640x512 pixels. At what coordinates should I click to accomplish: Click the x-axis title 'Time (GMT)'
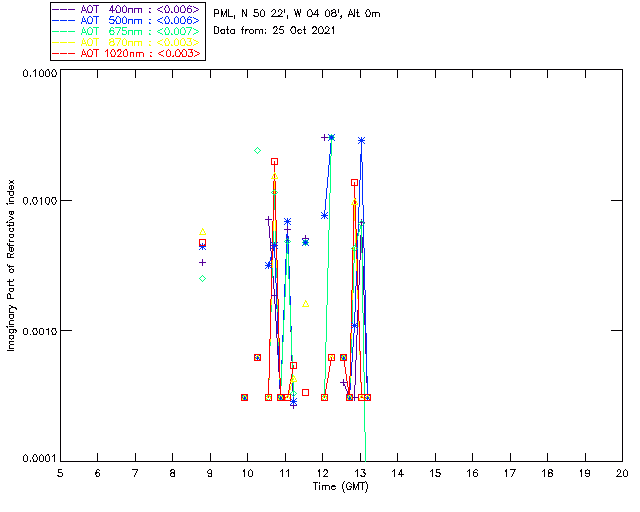pos(340,486)
